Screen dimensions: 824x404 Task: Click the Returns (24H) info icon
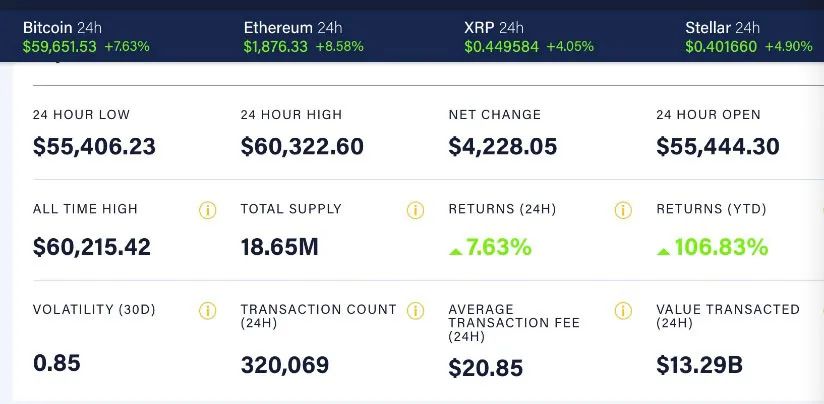623,210
